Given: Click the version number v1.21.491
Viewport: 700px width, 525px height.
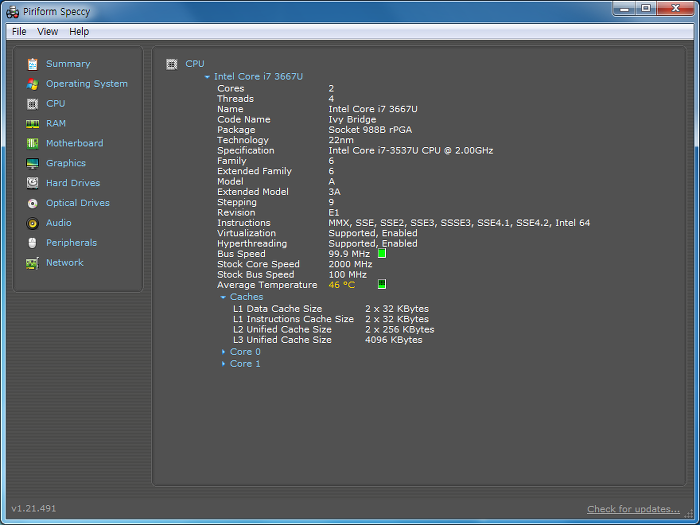Looking at the screenshot, I should tap(34, 508).
